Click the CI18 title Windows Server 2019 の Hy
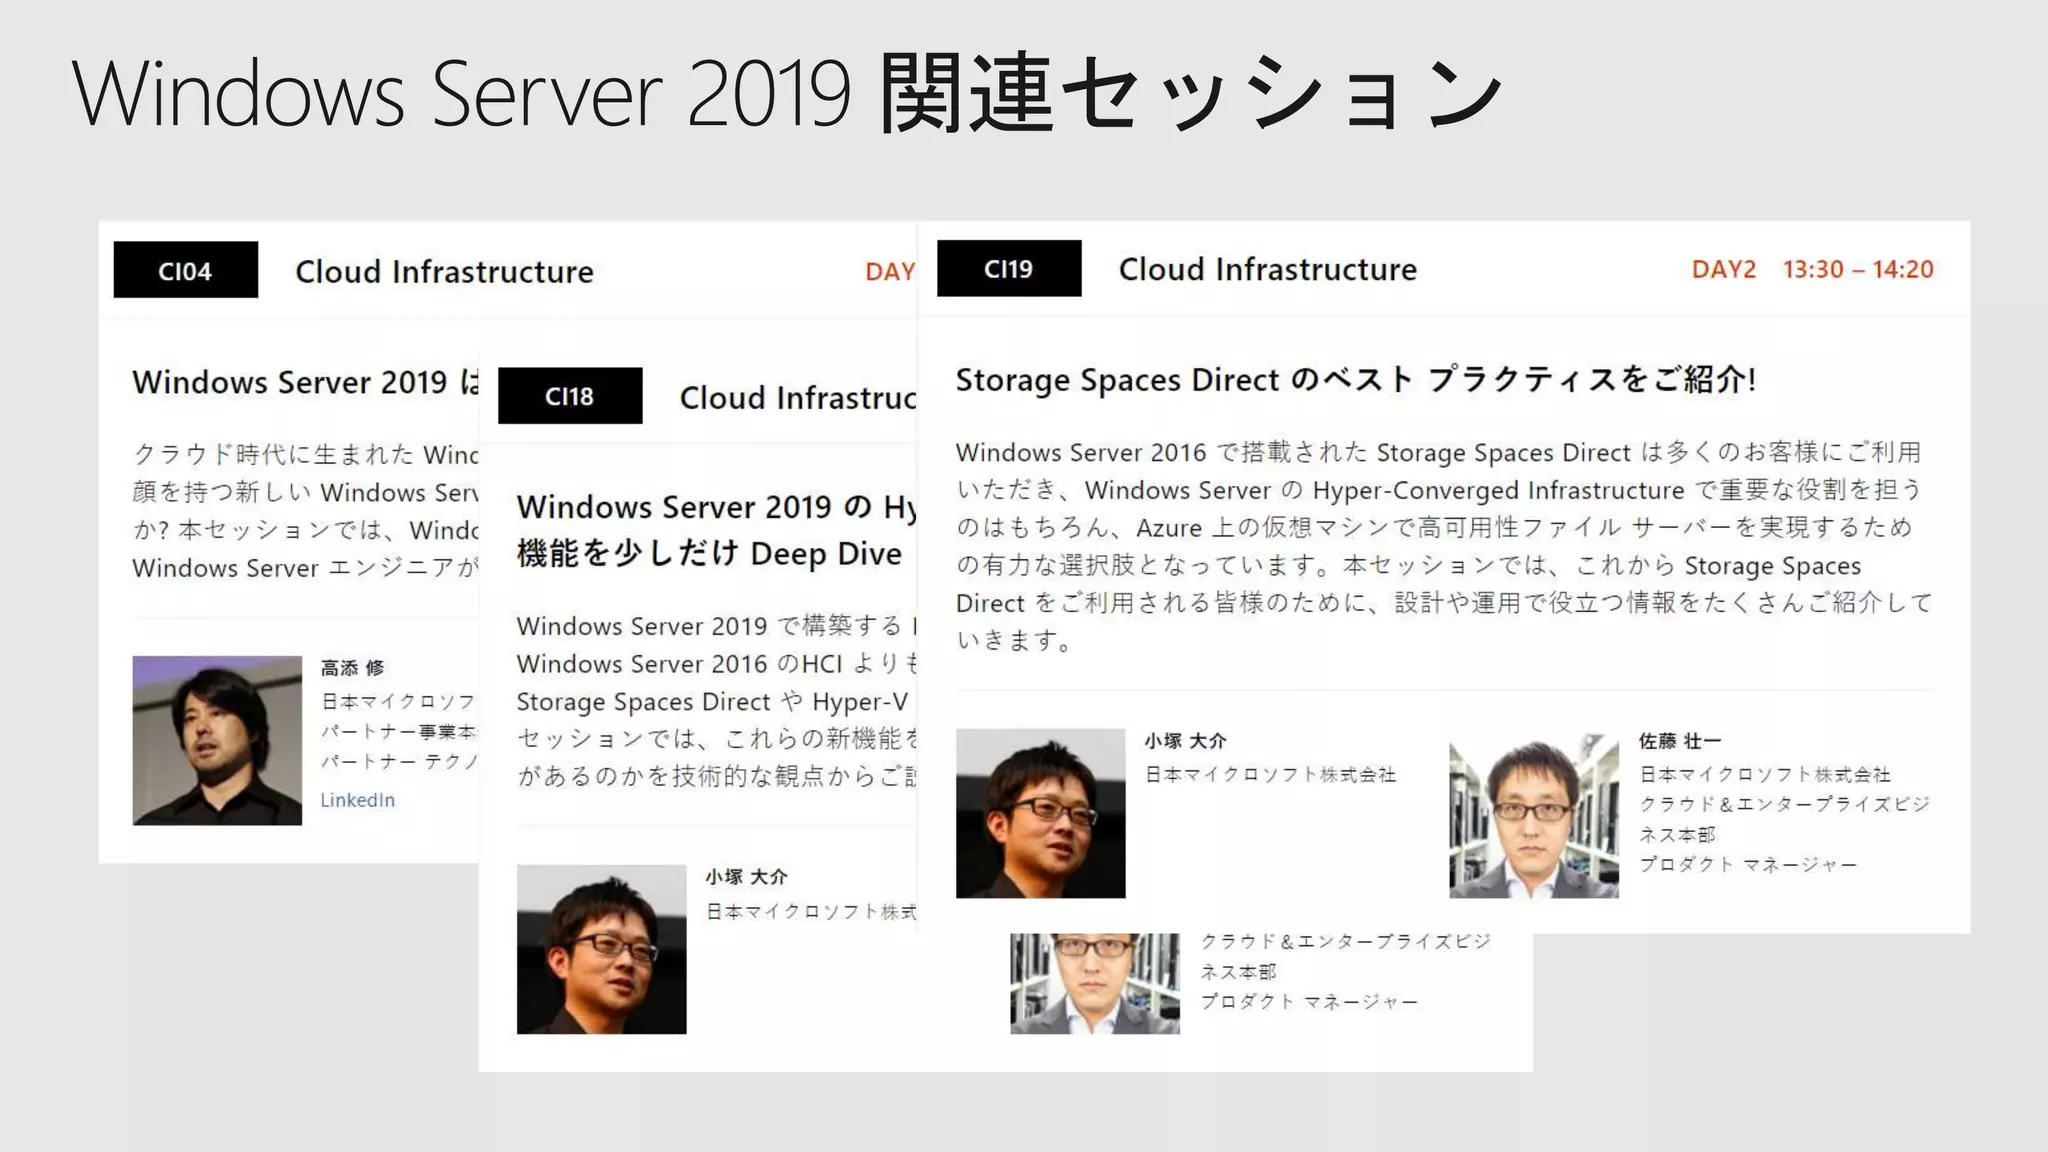 pos(716,506)
